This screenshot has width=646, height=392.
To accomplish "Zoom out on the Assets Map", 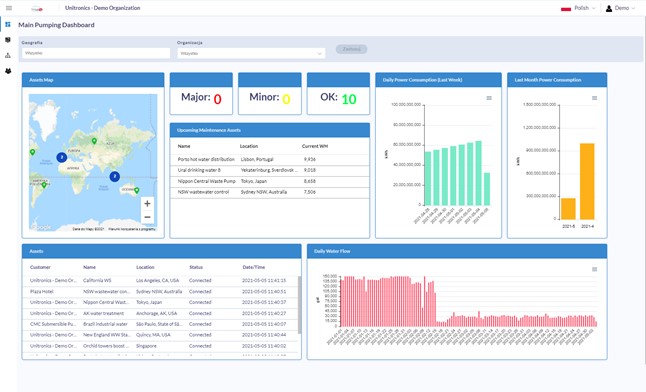I will (147, 217).
